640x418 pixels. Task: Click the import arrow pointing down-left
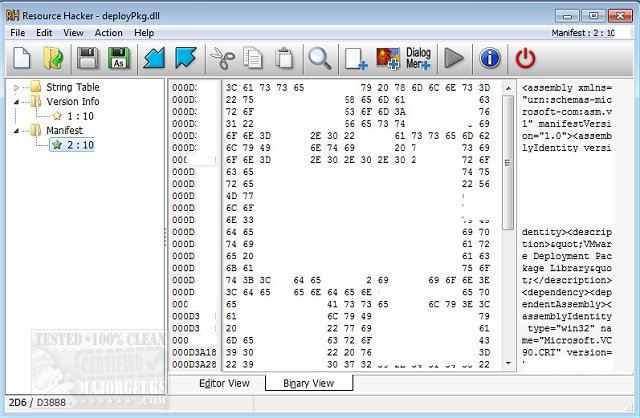click(x=154, y=58)
